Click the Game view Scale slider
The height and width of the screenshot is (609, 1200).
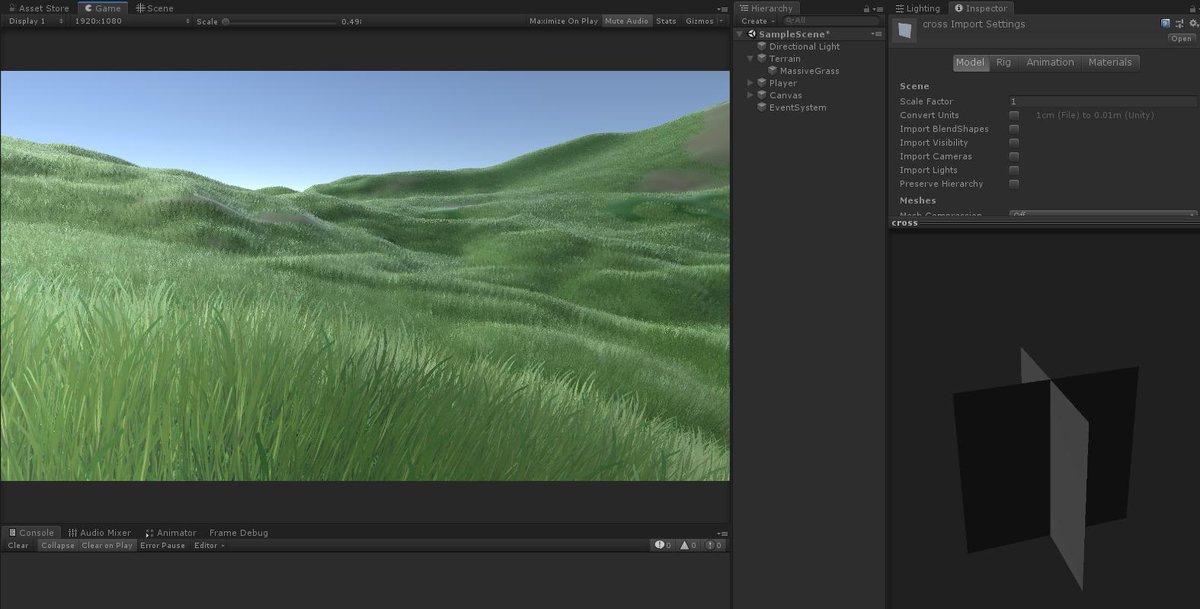click(x=278, y=21)
